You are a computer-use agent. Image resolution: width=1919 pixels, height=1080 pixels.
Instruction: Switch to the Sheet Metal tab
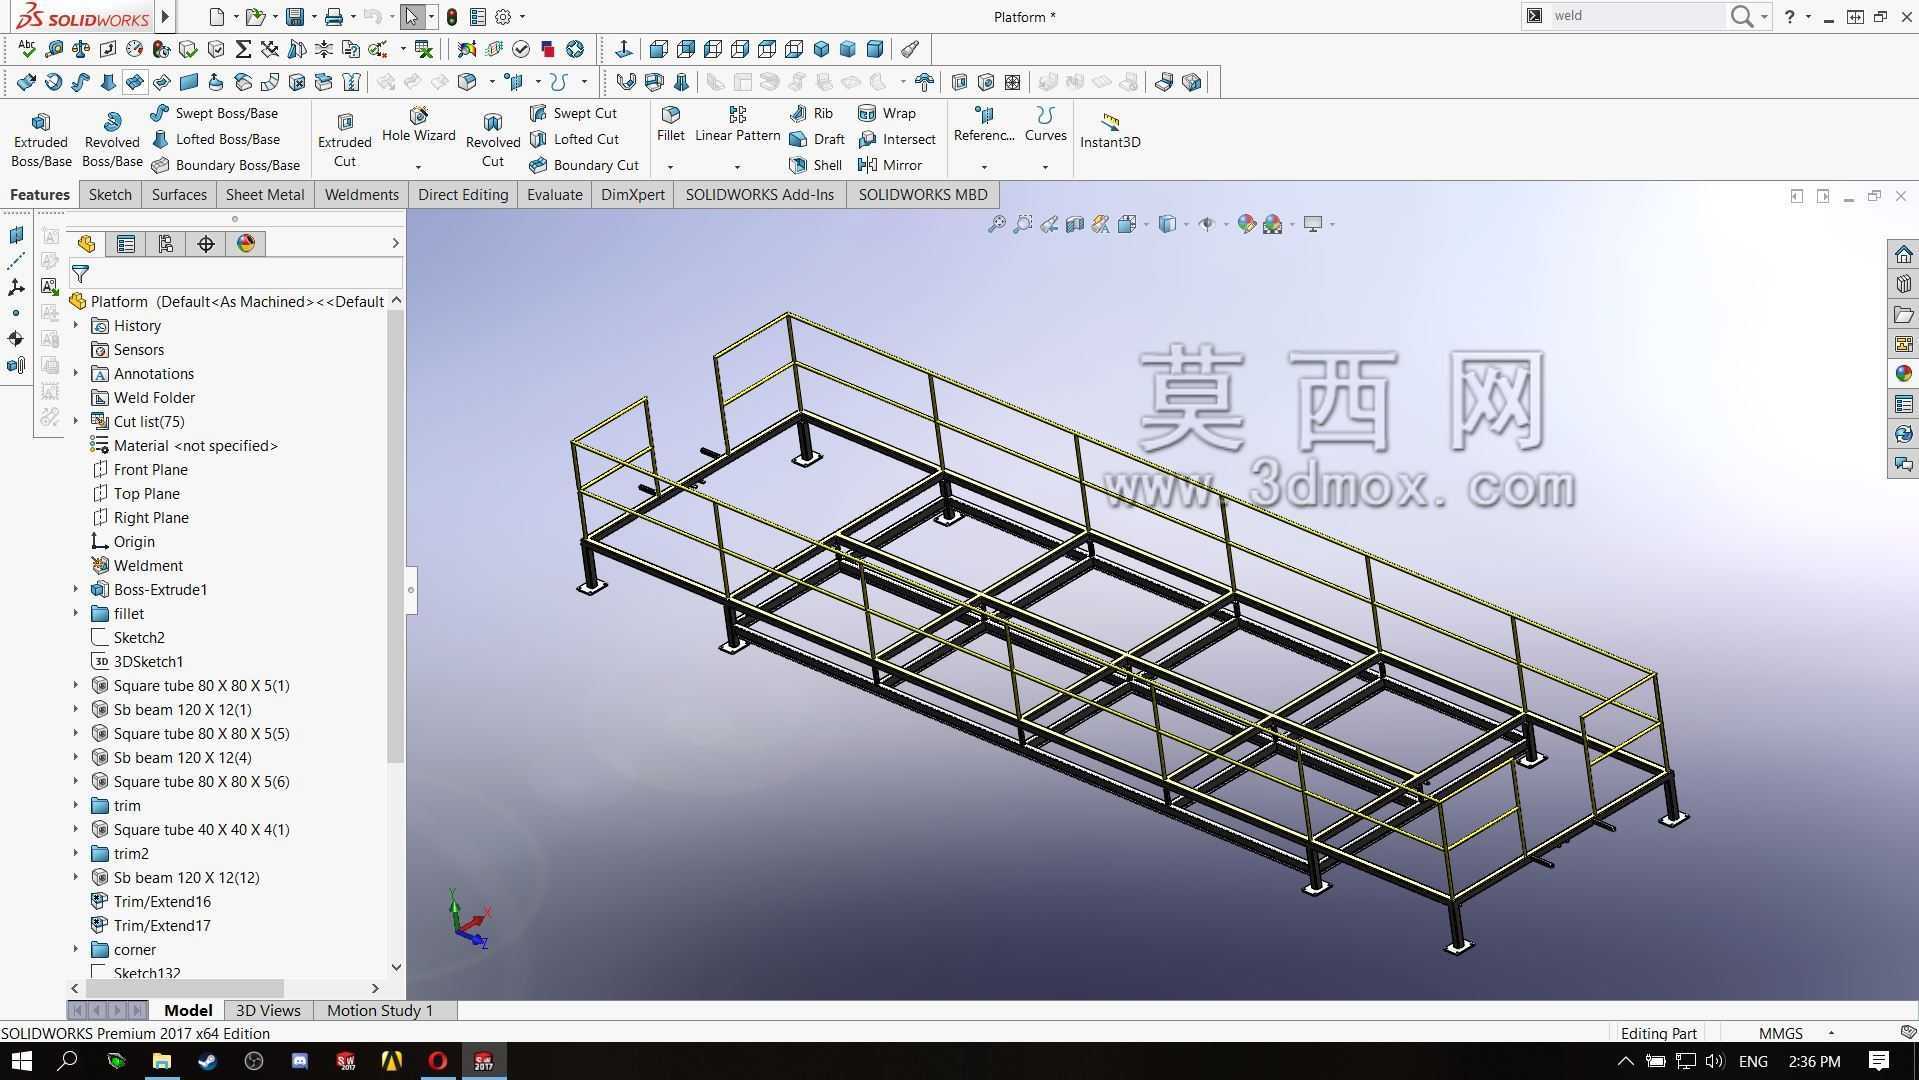tap(265, 194)
